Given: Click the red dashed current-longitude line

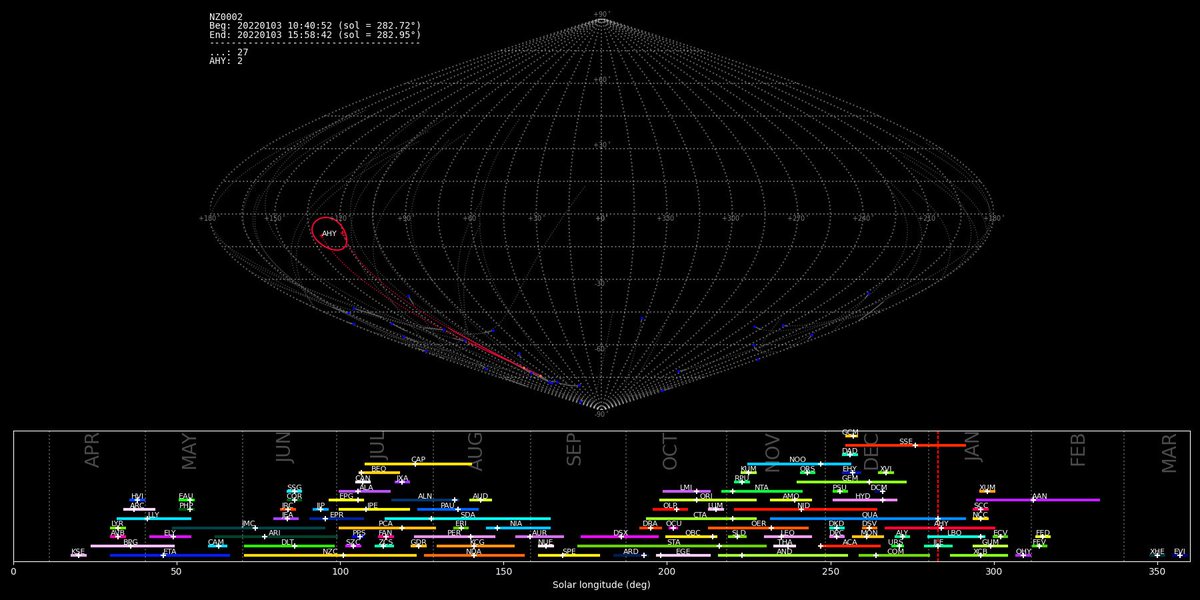Looking at the screenshot, I should pyautogui.click(x=937, y=496).
